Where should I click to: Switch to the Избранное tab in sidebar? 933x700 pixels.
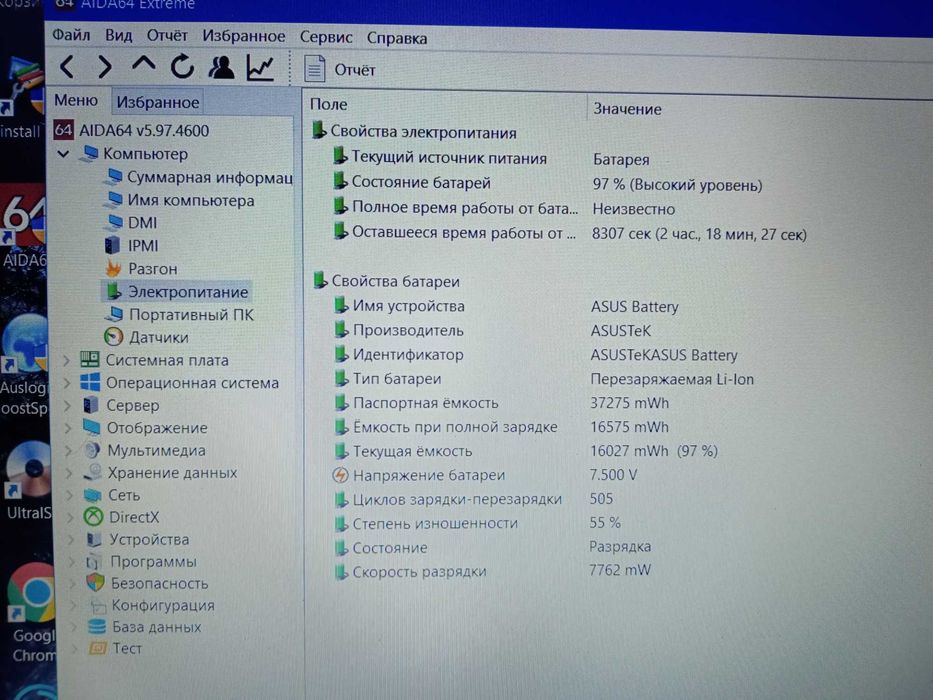click(x=158, y=102)
